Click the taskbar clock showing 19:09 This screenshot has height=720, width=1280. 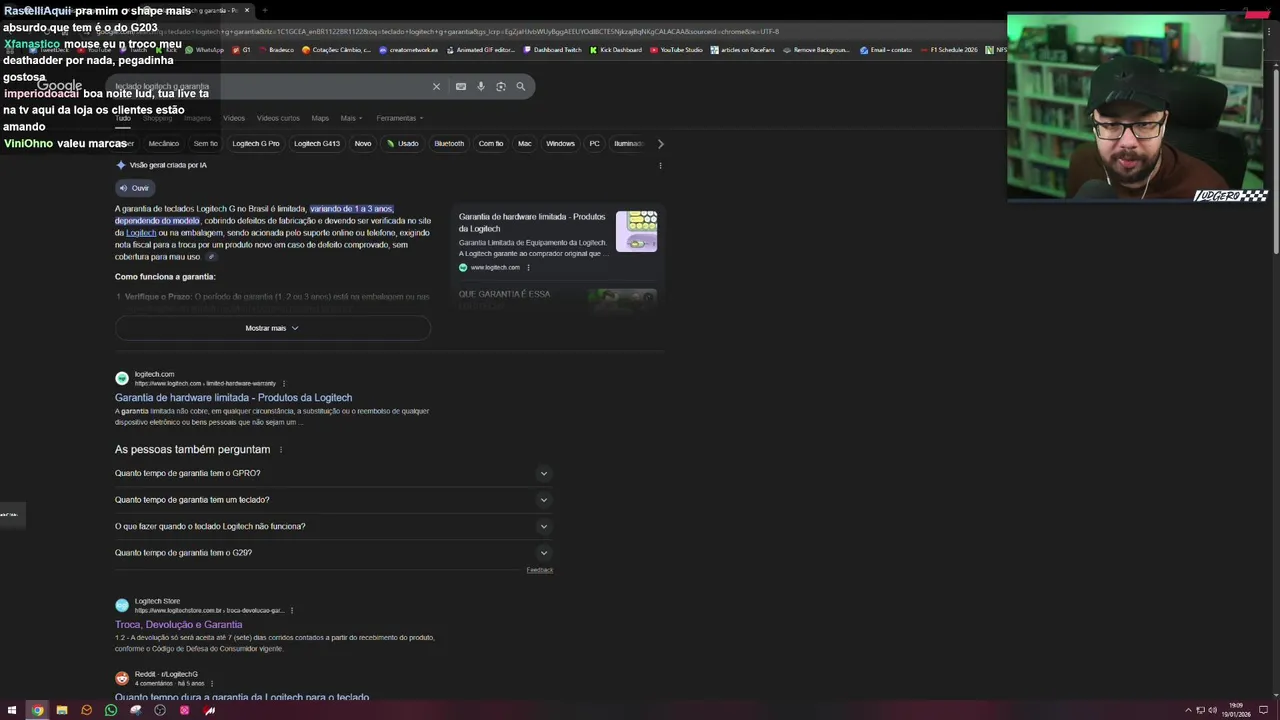coord(1236,710)
